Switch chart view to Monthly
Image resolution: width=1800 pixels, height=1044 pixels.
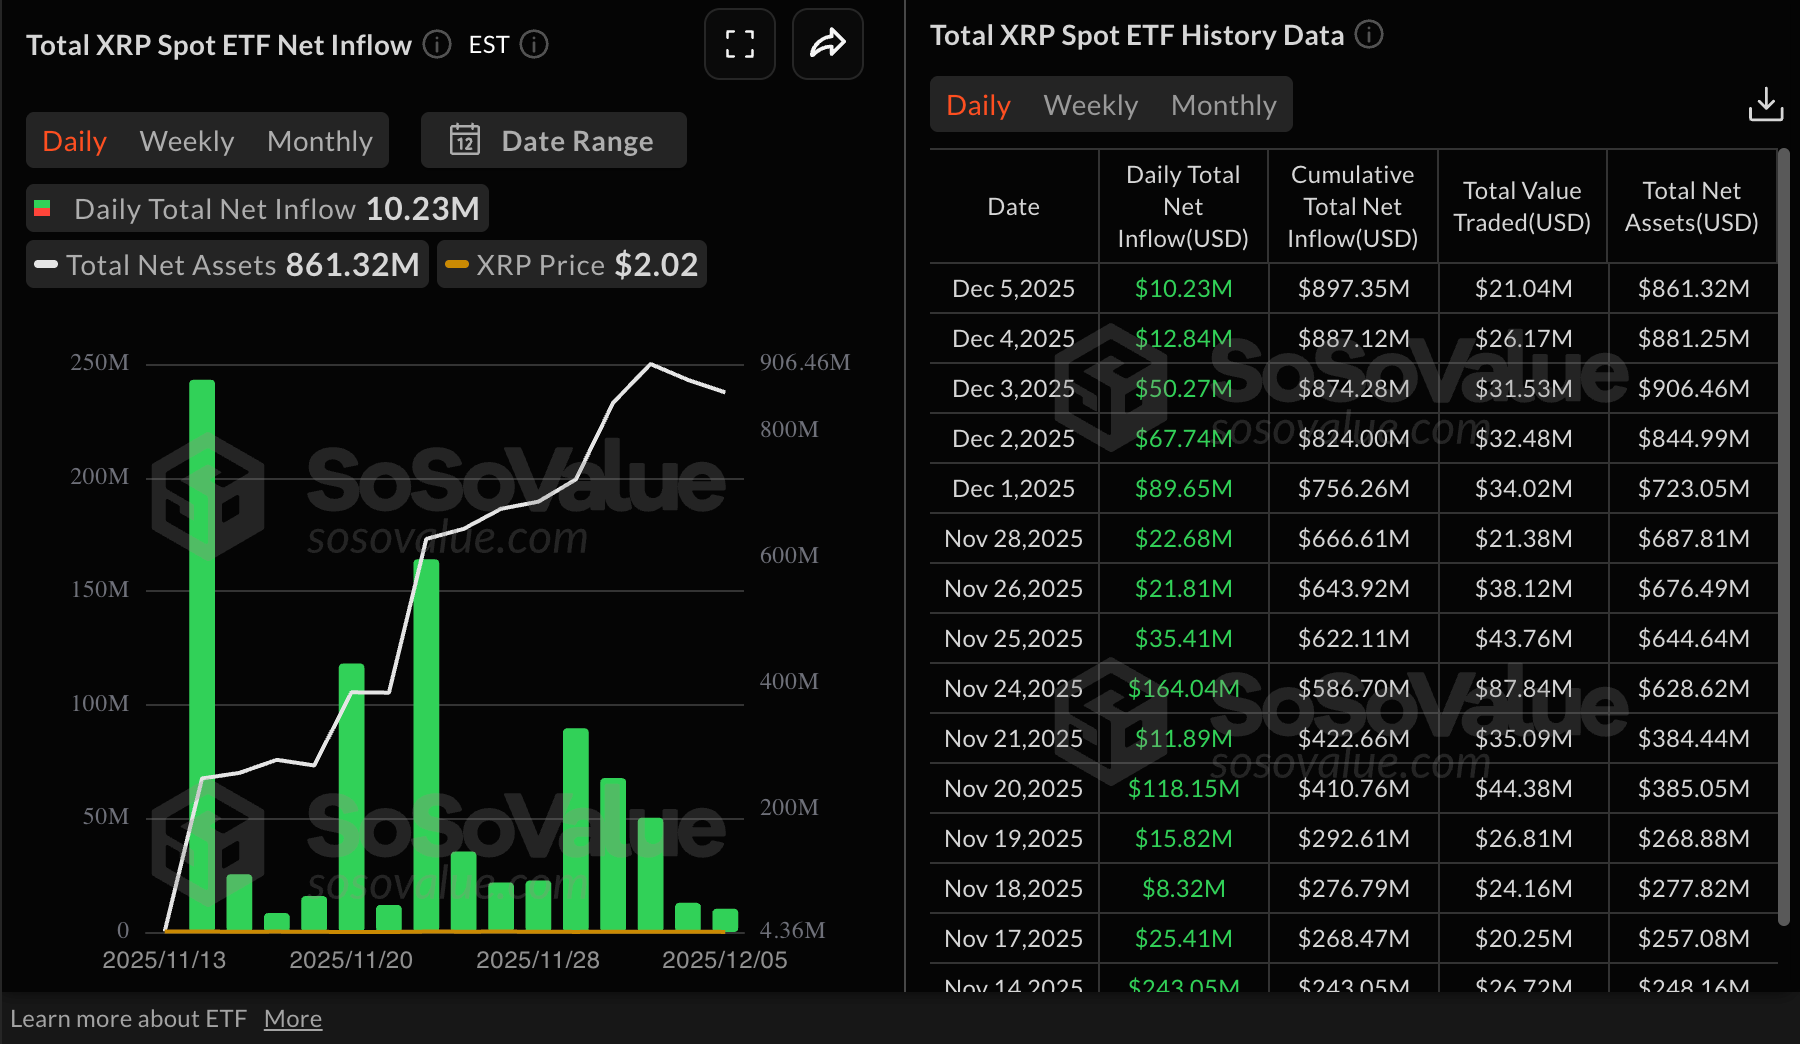(x=319, y=140)
